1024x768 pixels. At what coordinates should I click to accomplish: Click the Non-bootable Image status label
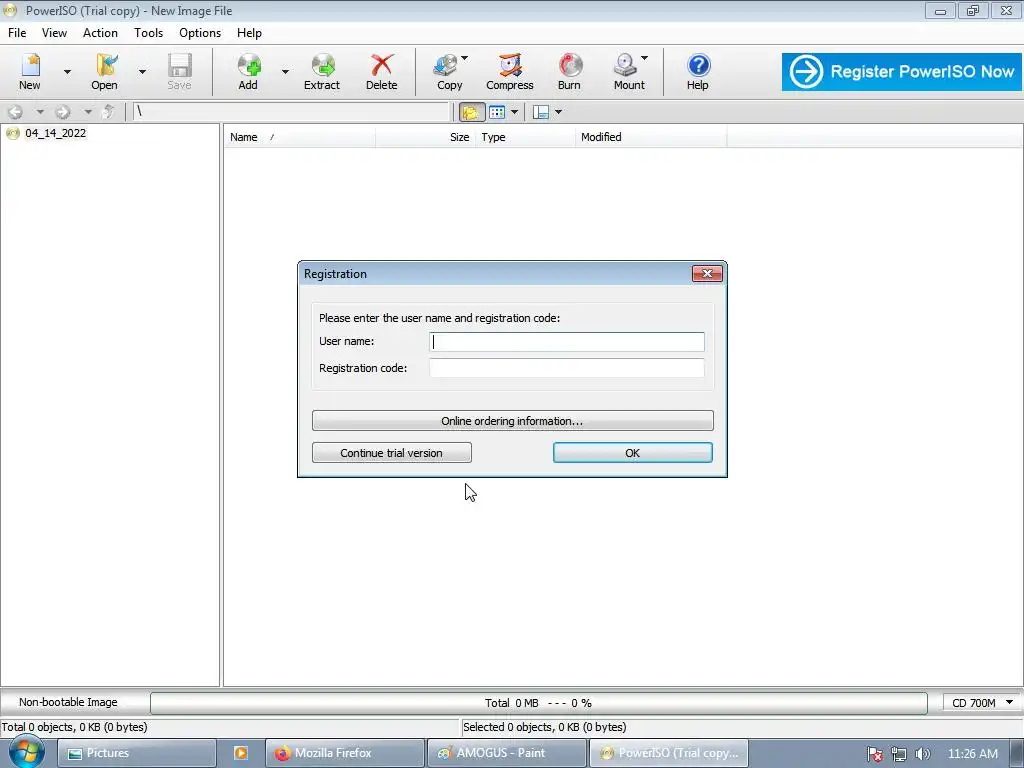point(68,702)
